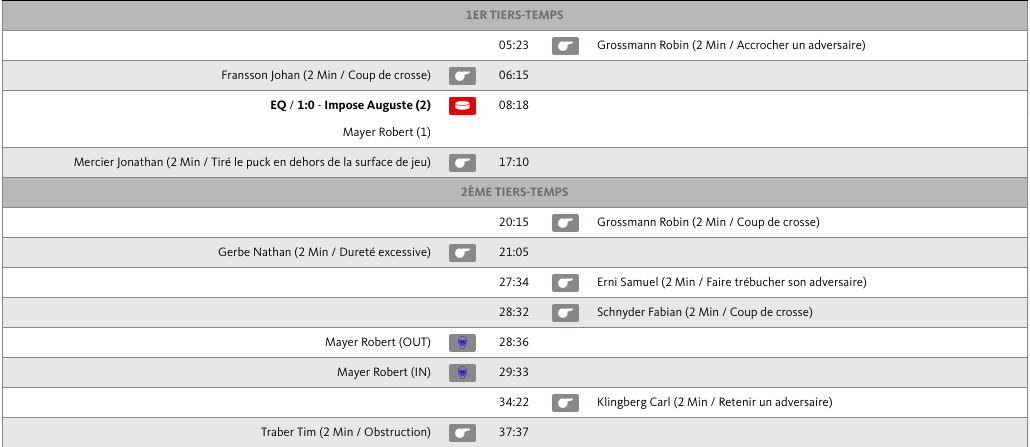This screenshot has height=447, width=1030.
Task: Click whistle icon beside Traber Tim obstruction
Action: pyautogui.click(x=462, y=433)
